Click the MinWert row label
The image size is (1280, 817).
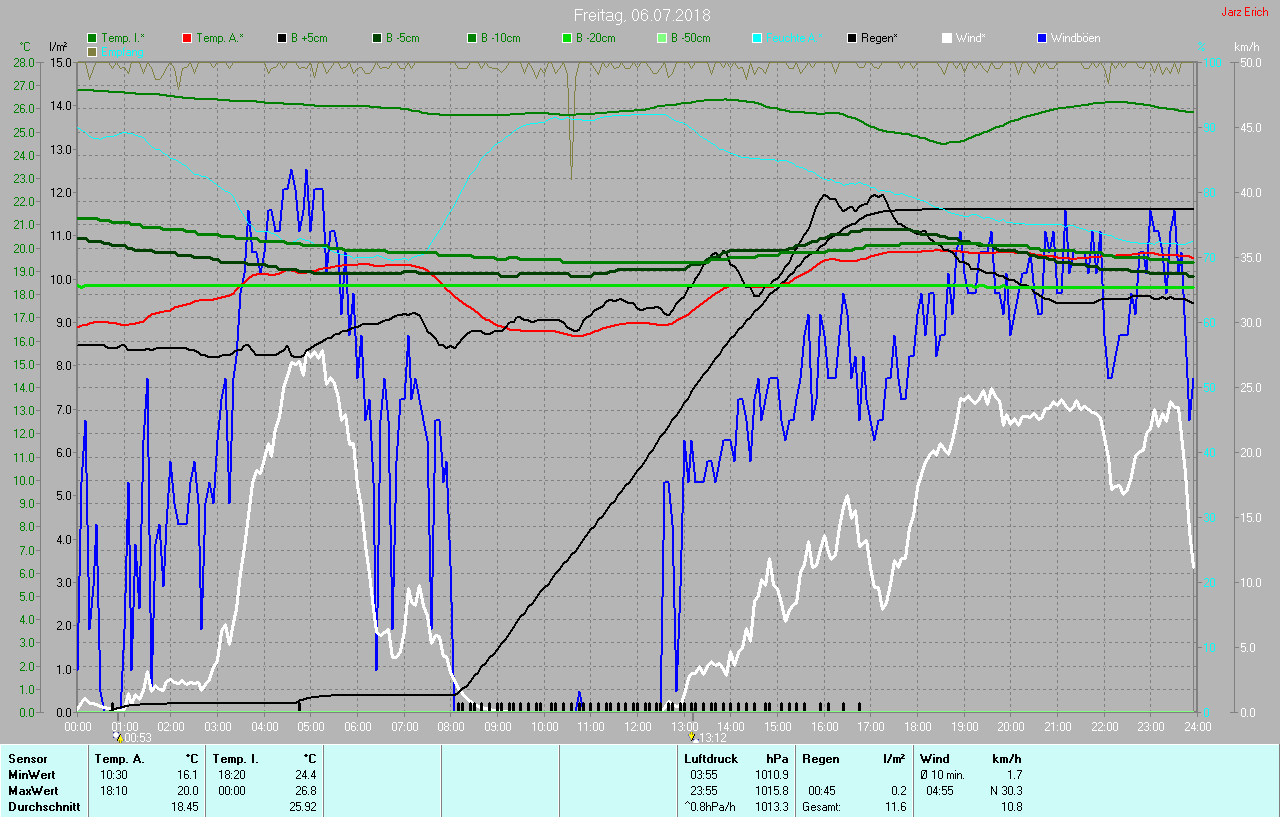click(32, 775)
